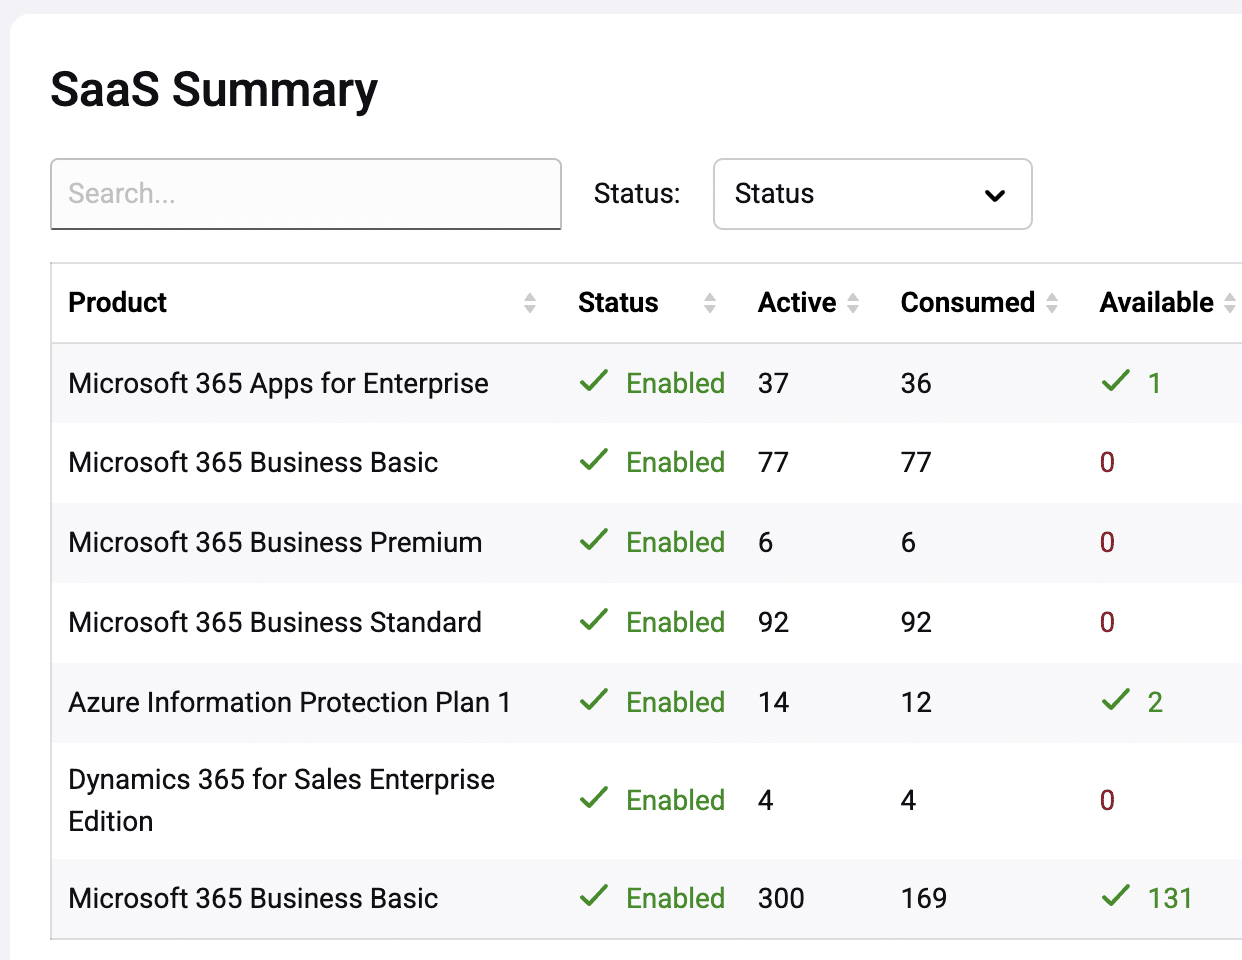1242x960 pixels.
Task: Select Microsoft 365 Business Premium product name
Action: [275, 542]
